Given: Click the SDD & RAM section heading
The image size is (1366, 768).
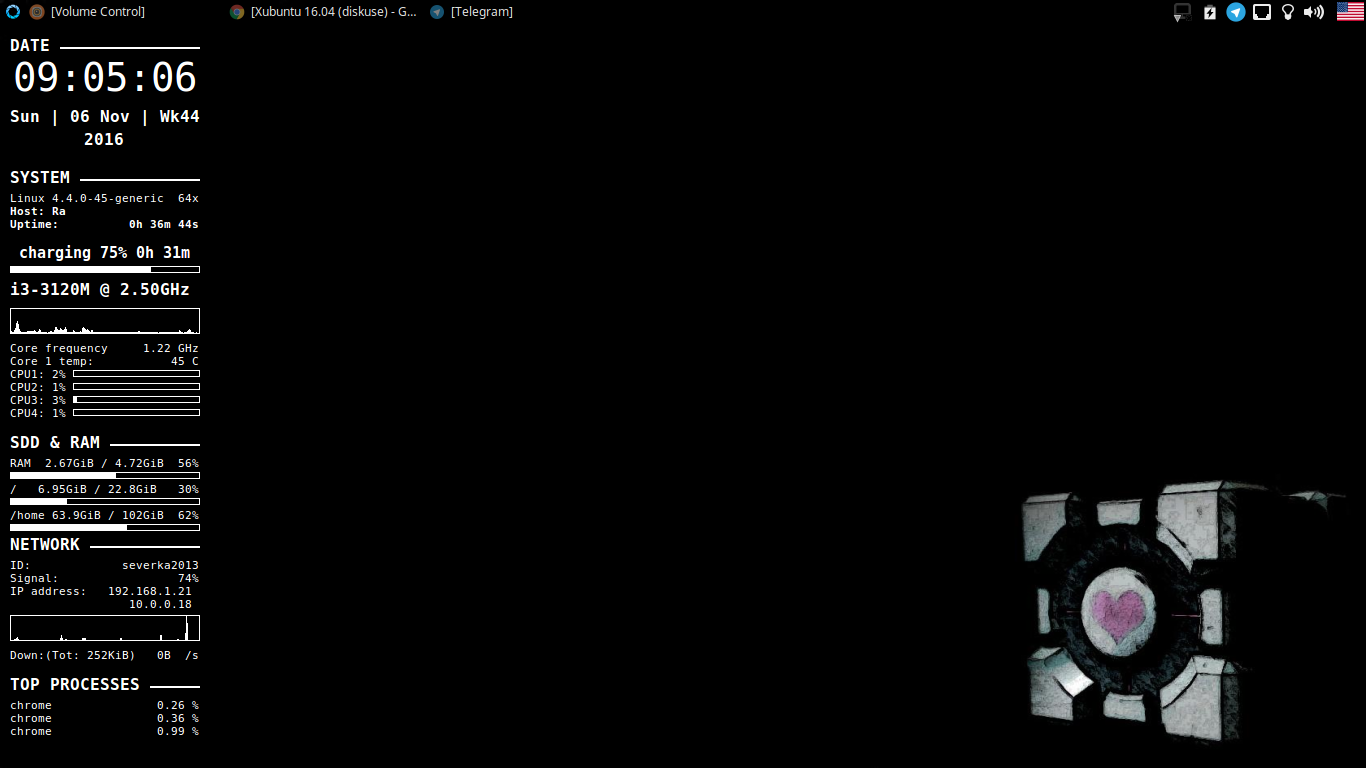Looking at the screenshot, I should tap(55, 443).
